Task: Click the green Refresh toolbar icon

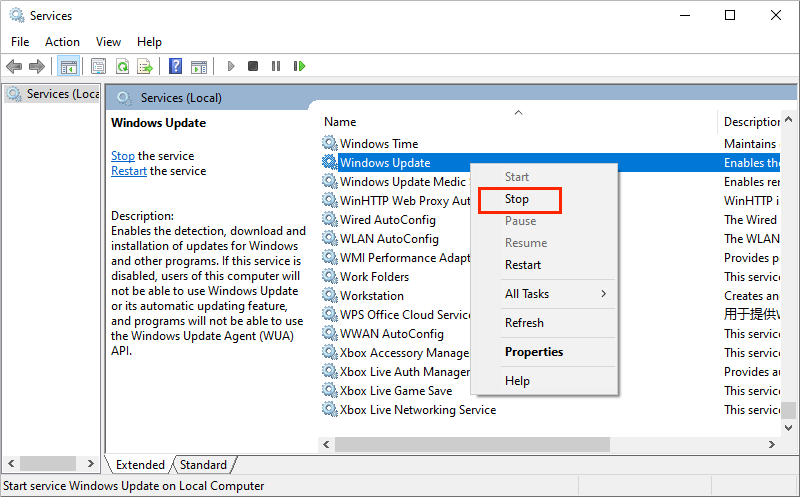Action: click(x=122, y=66)
